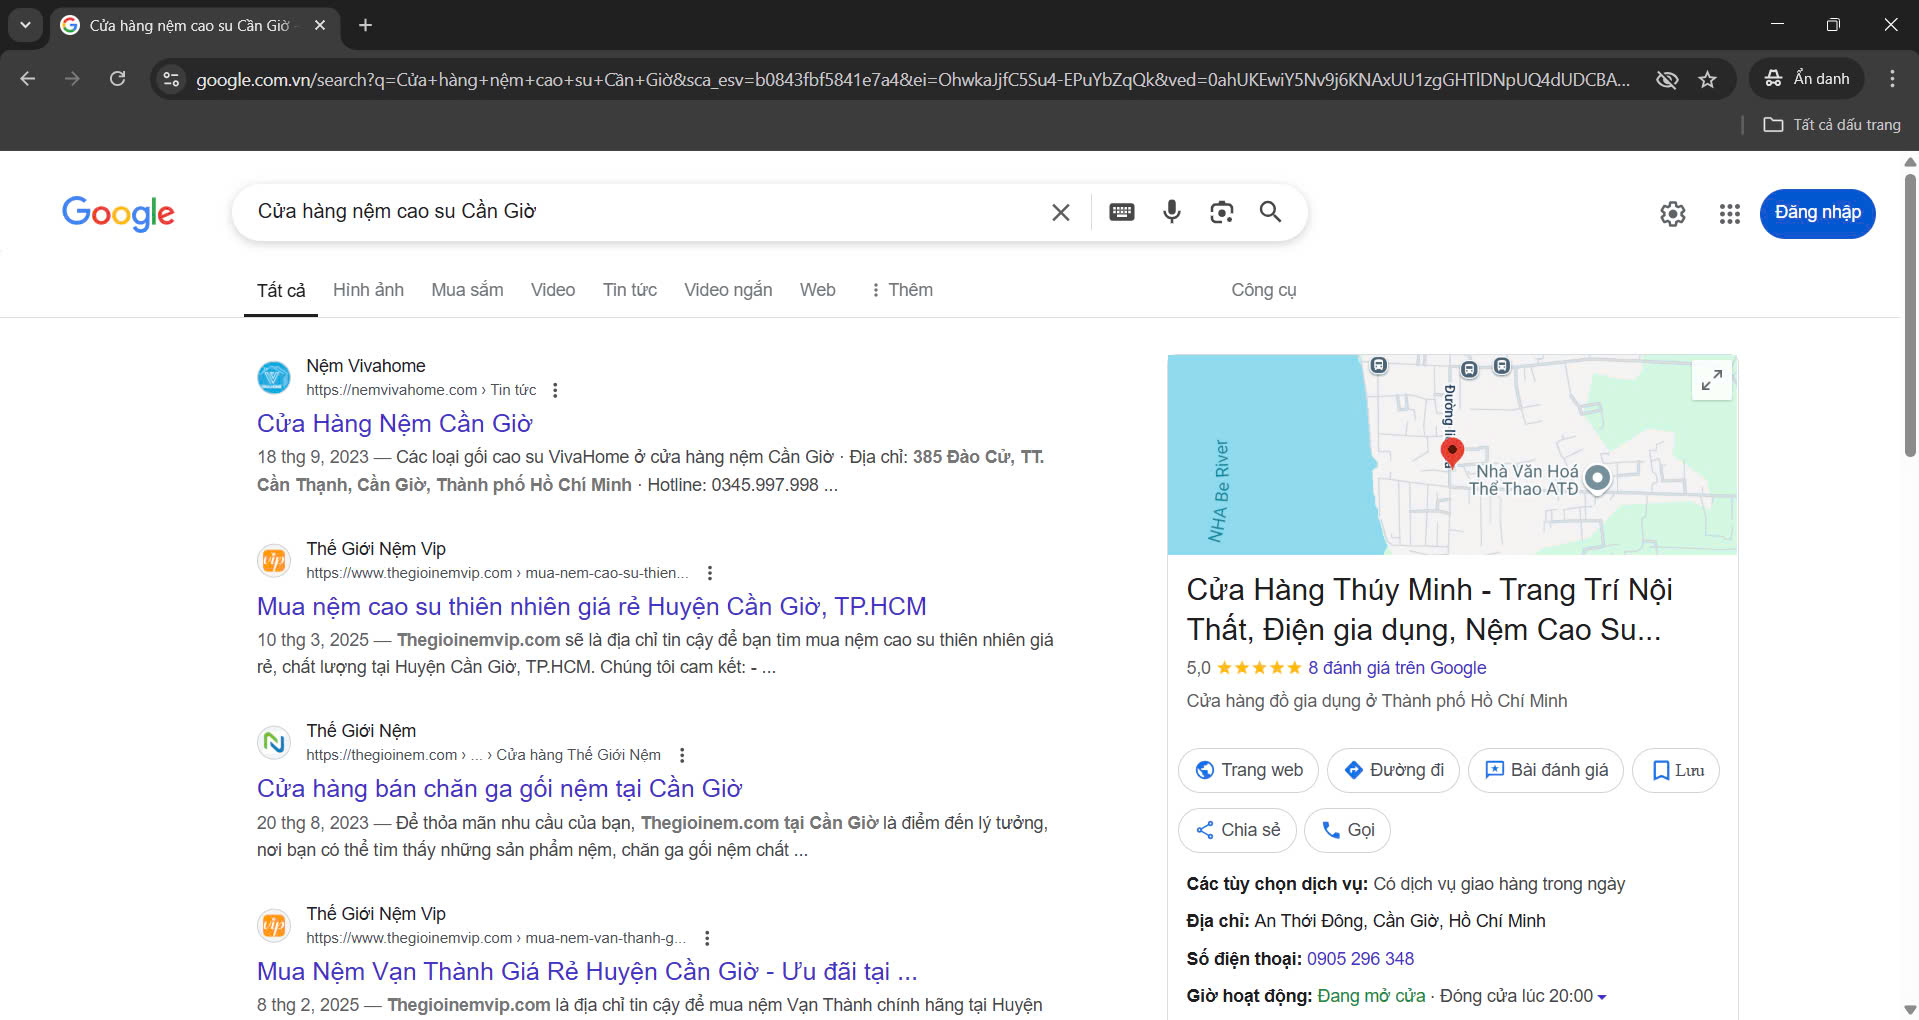Open the 8 đánh giá trên Google reviews link
Screen dimensions: 1919x1020
(1397, 668)
